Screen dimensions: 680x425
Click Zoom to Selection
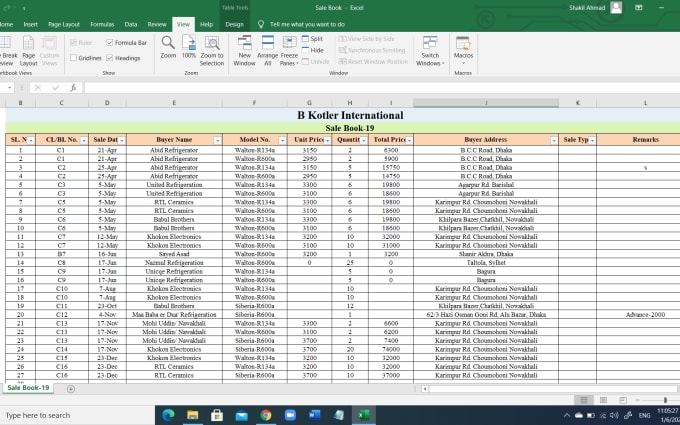(x=212, y=51)
